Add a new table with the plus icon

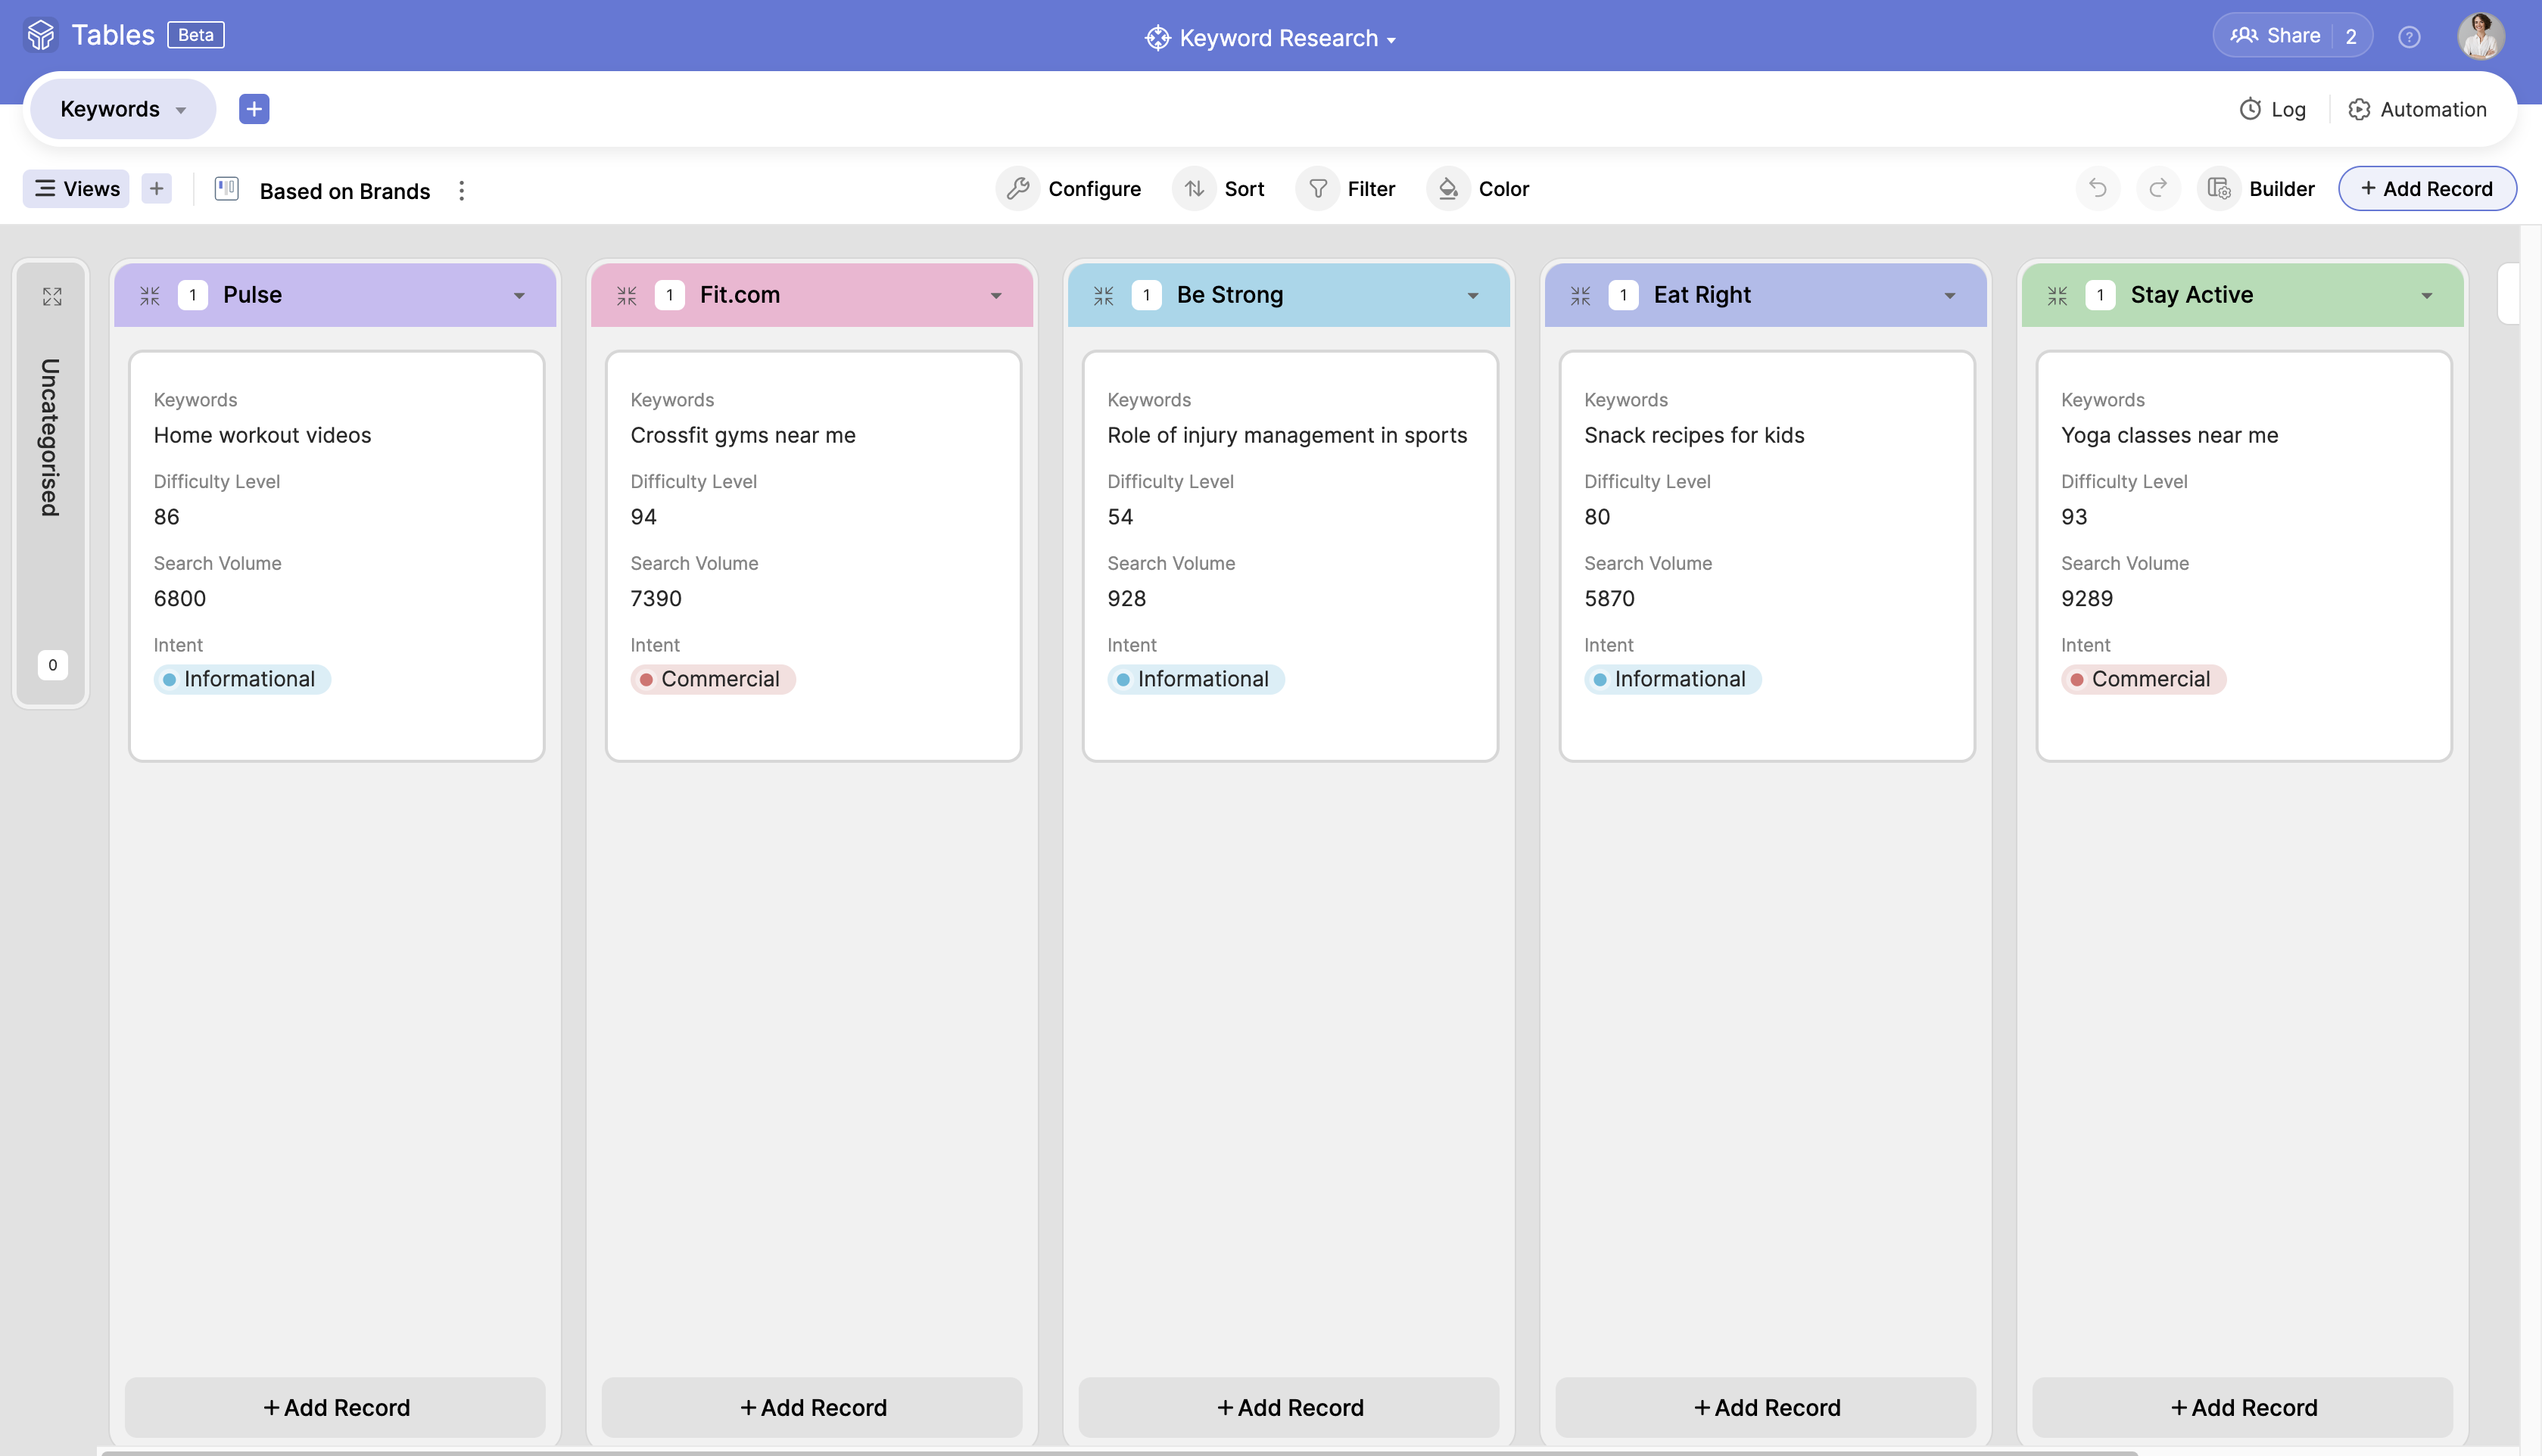254,109
